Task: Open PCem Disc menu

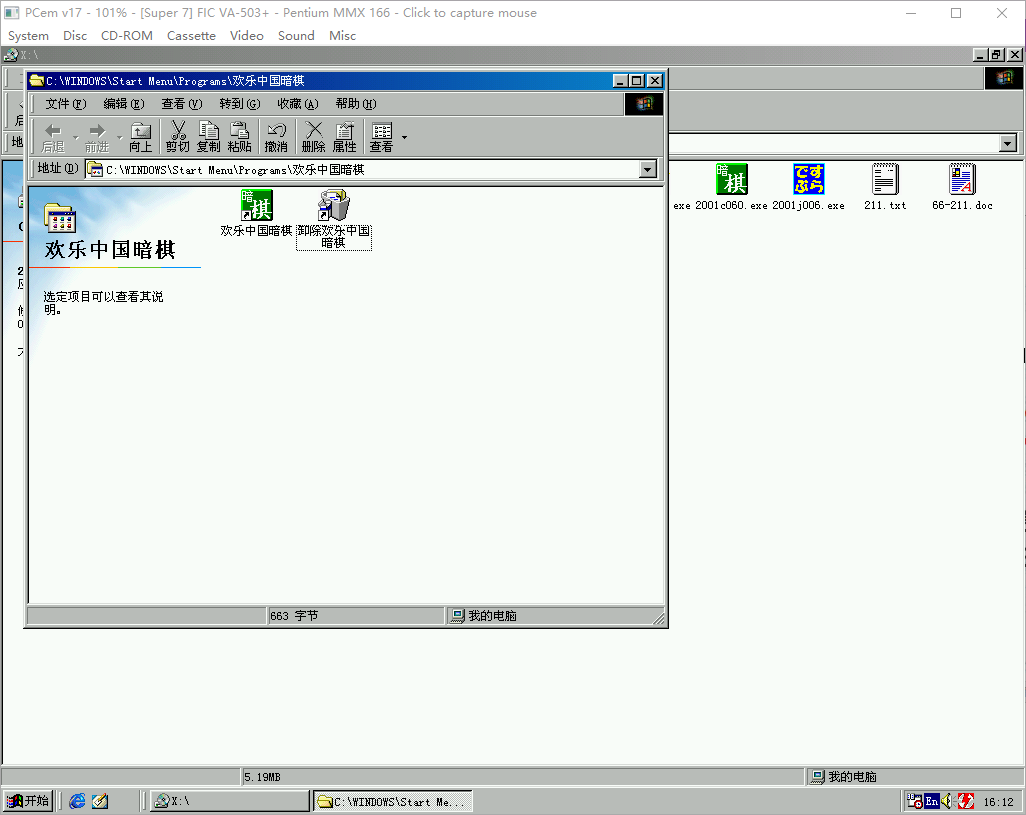Action: (x=75, y=36)
